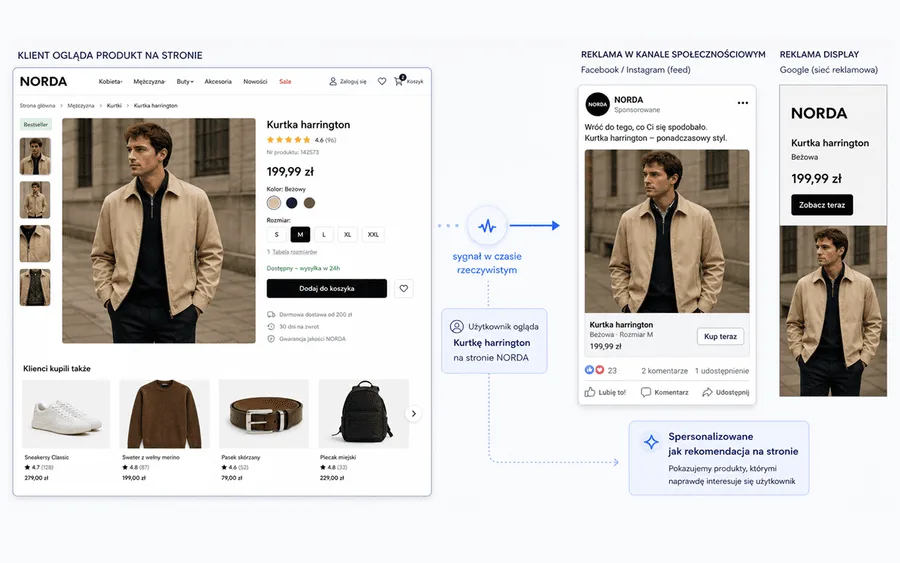This screenshot has width=900, height=563.
Task: Click the 199,99 zł price on product page
Action: click(290, 172)
